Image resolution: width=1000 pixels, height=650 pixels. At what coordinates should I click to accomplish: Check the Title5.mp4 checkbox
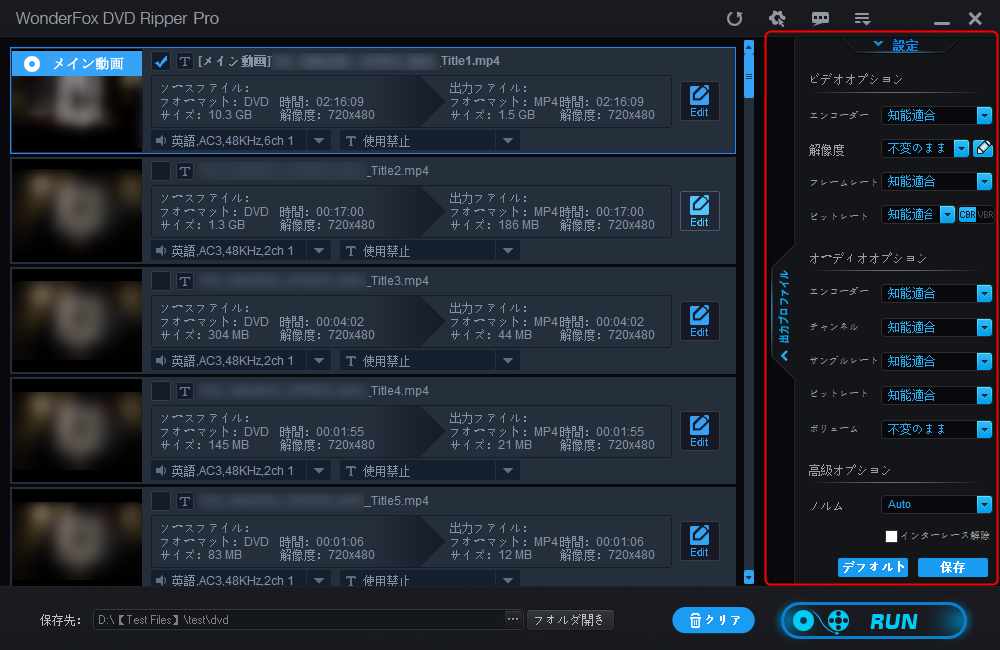point(161,501)
